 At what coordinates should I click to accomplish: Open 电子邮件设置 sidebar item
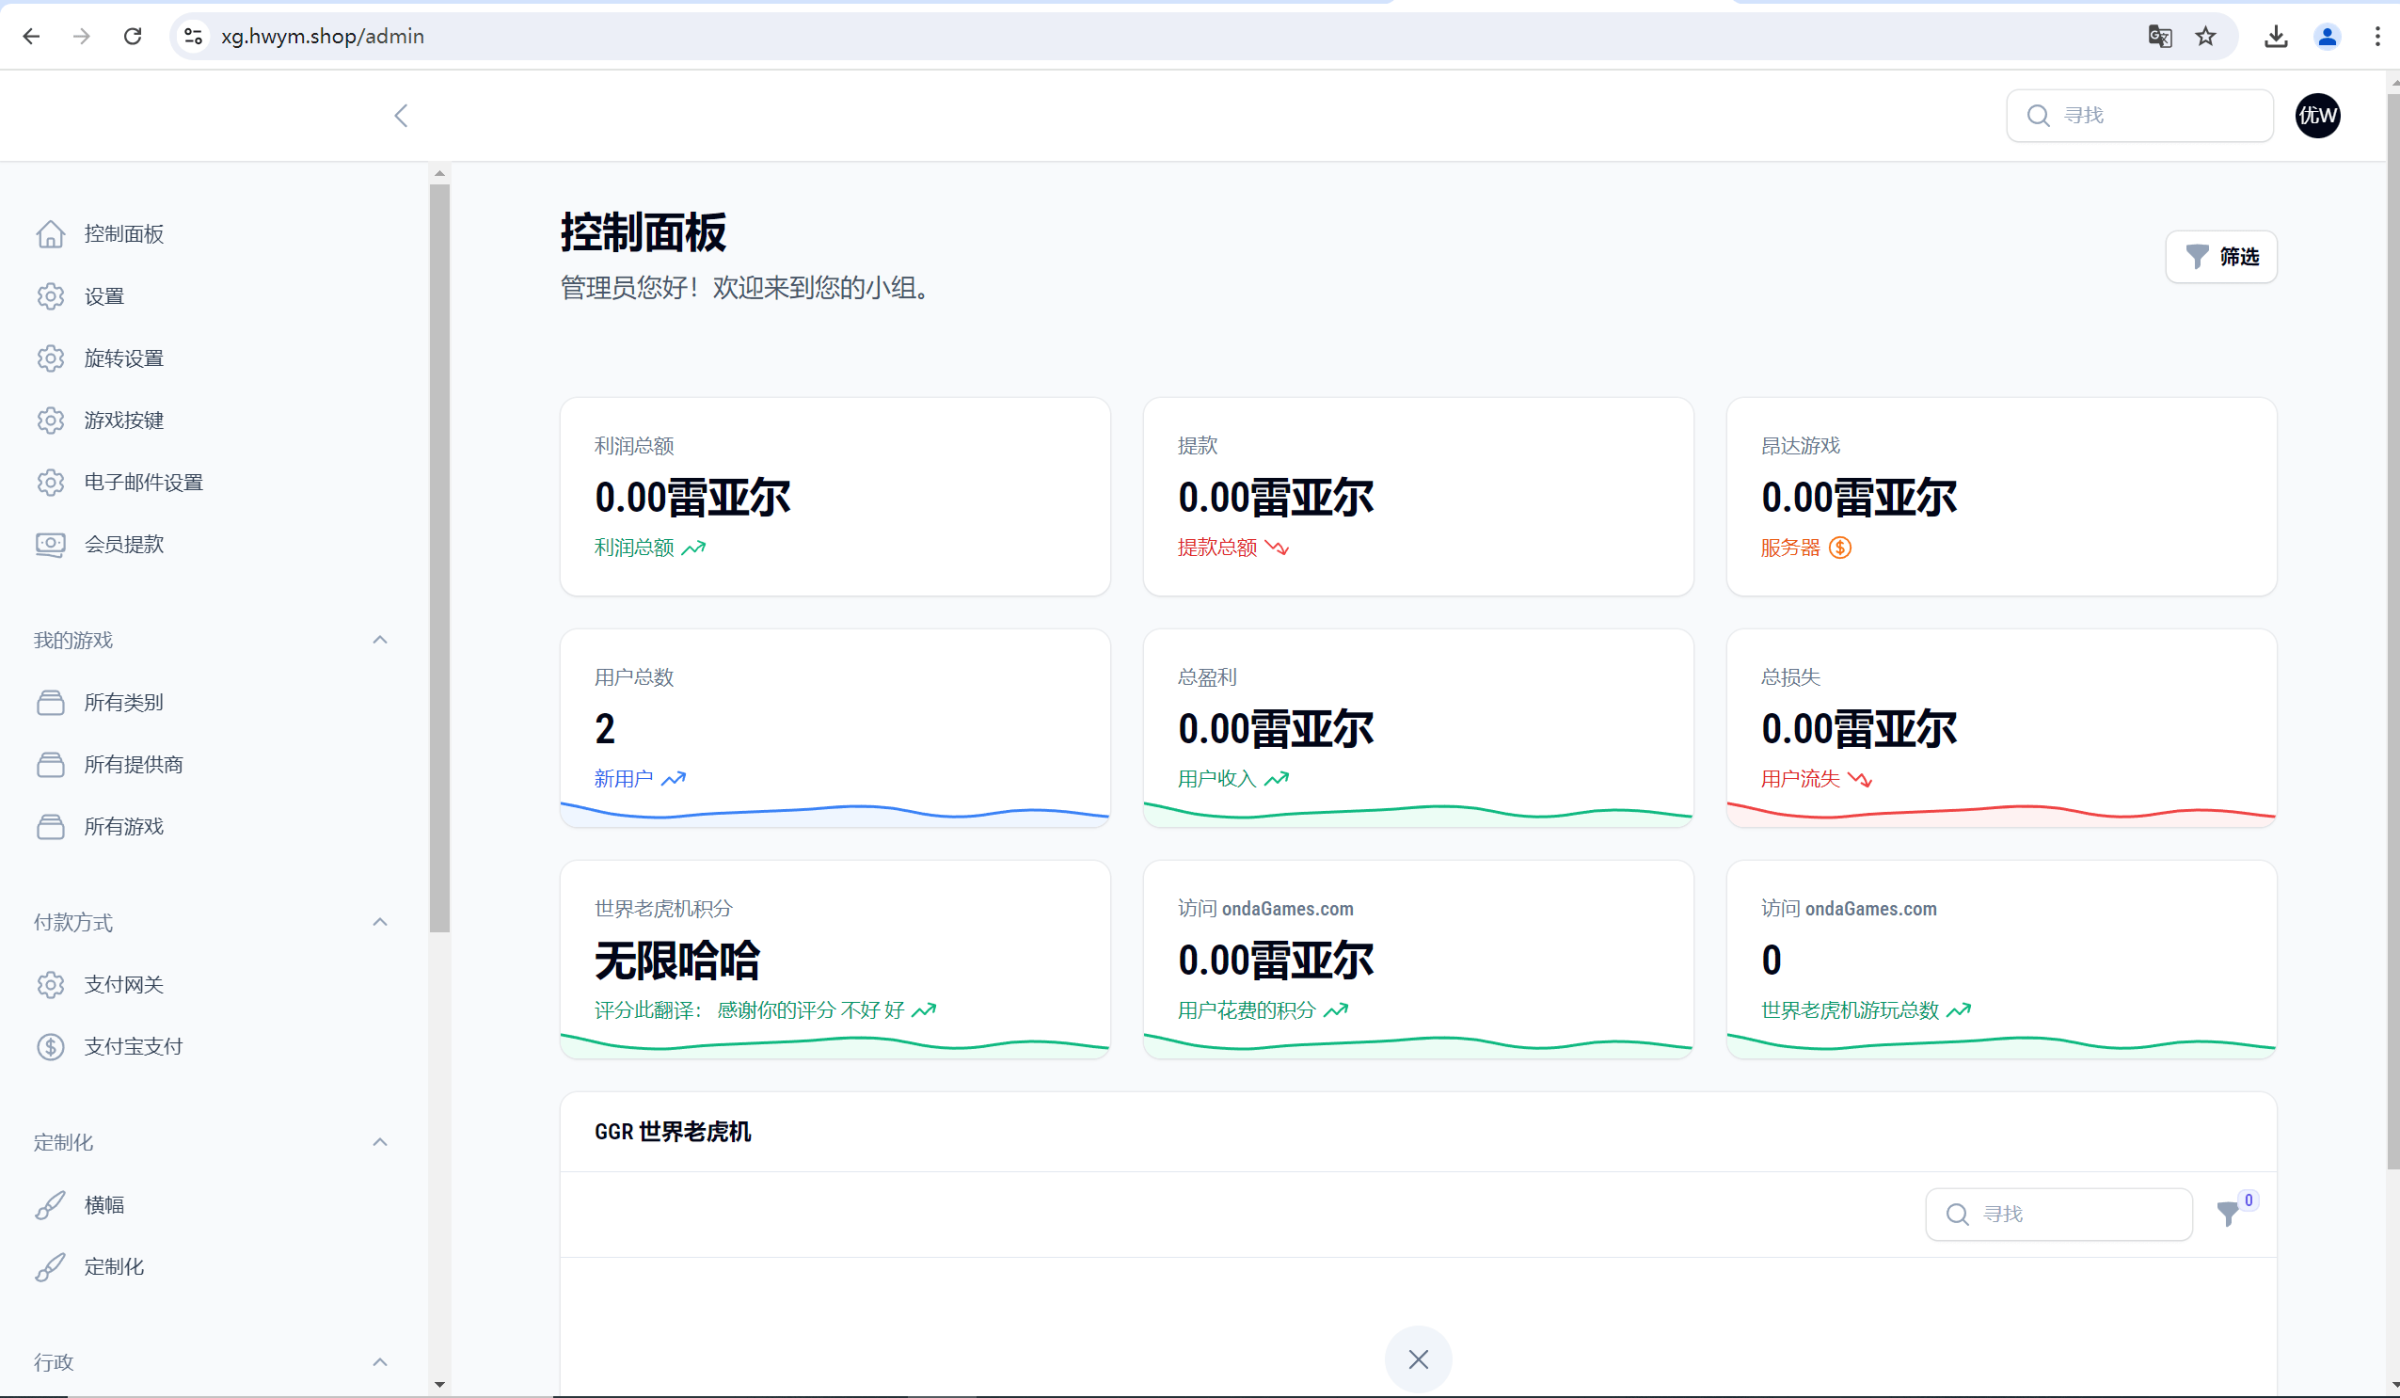point(143,482)
